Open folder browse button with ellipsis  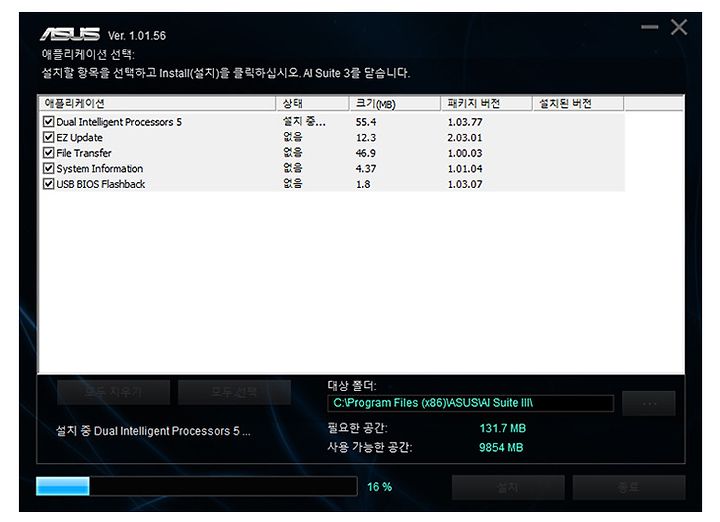tap(649, 404)
